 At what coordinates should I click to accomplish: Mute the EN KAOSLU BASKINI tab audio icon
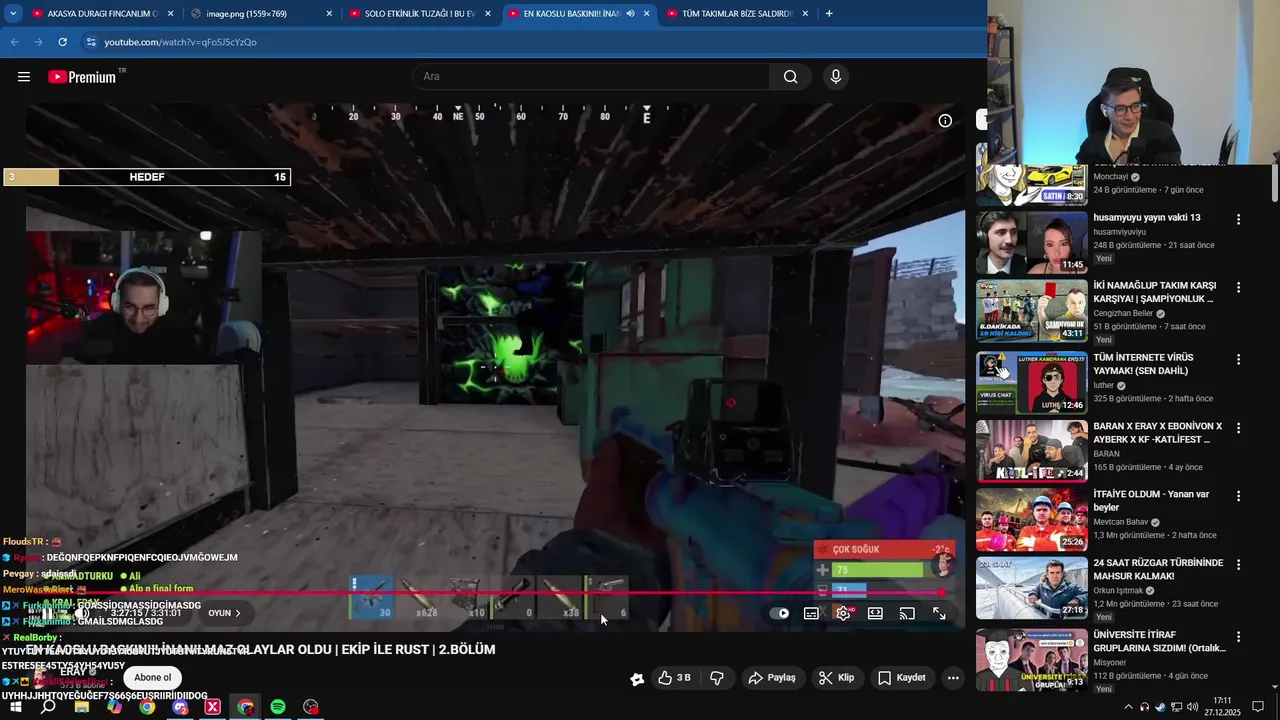click(x=631, y=14)
